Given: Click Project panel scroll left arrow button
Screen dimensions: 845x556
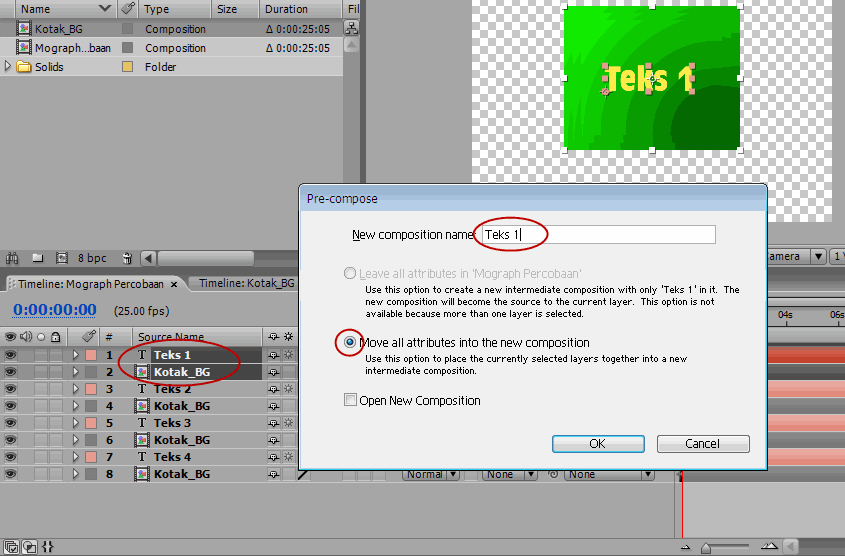Looking at the screenshot, I should coord(148,258).
